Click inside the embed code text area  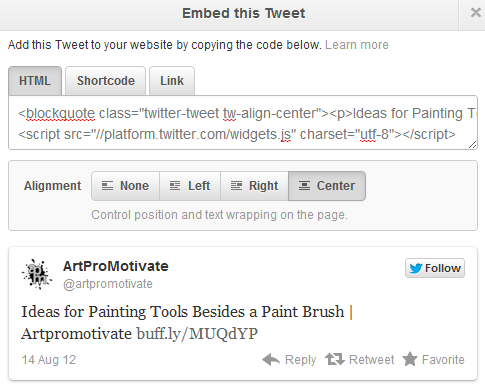(243, 123)
